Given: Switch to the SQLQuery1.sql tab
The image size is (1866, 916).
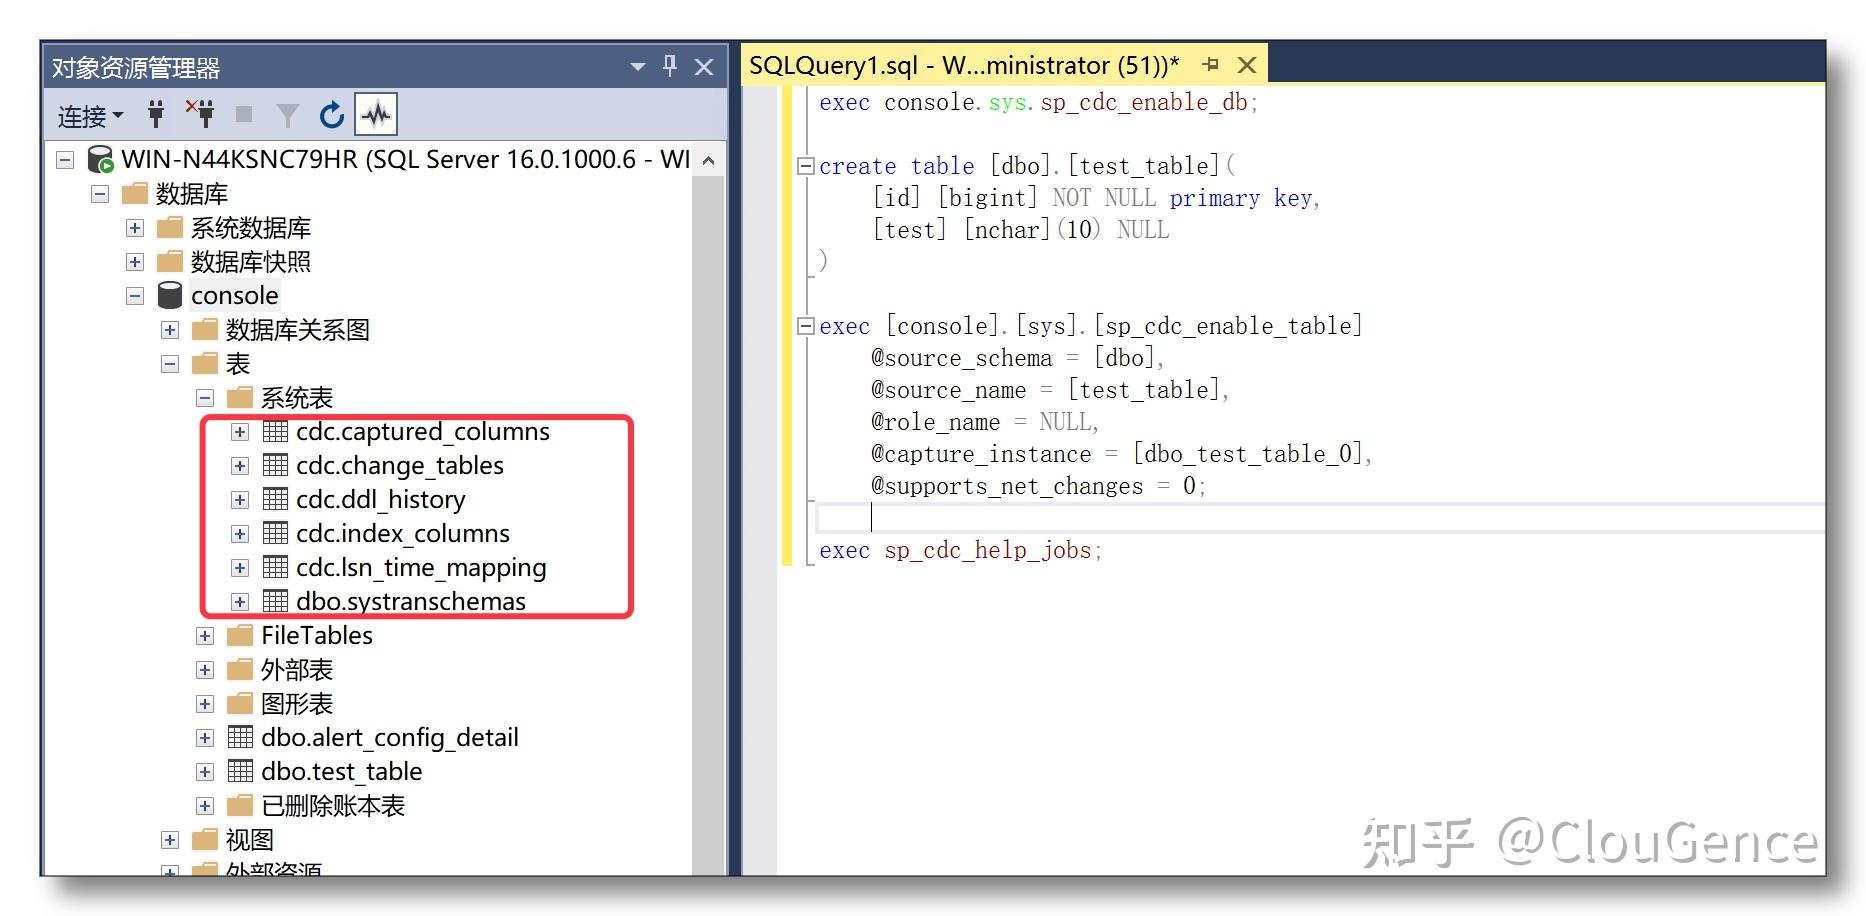Looking at the screenshot, I should pos(960,64).
